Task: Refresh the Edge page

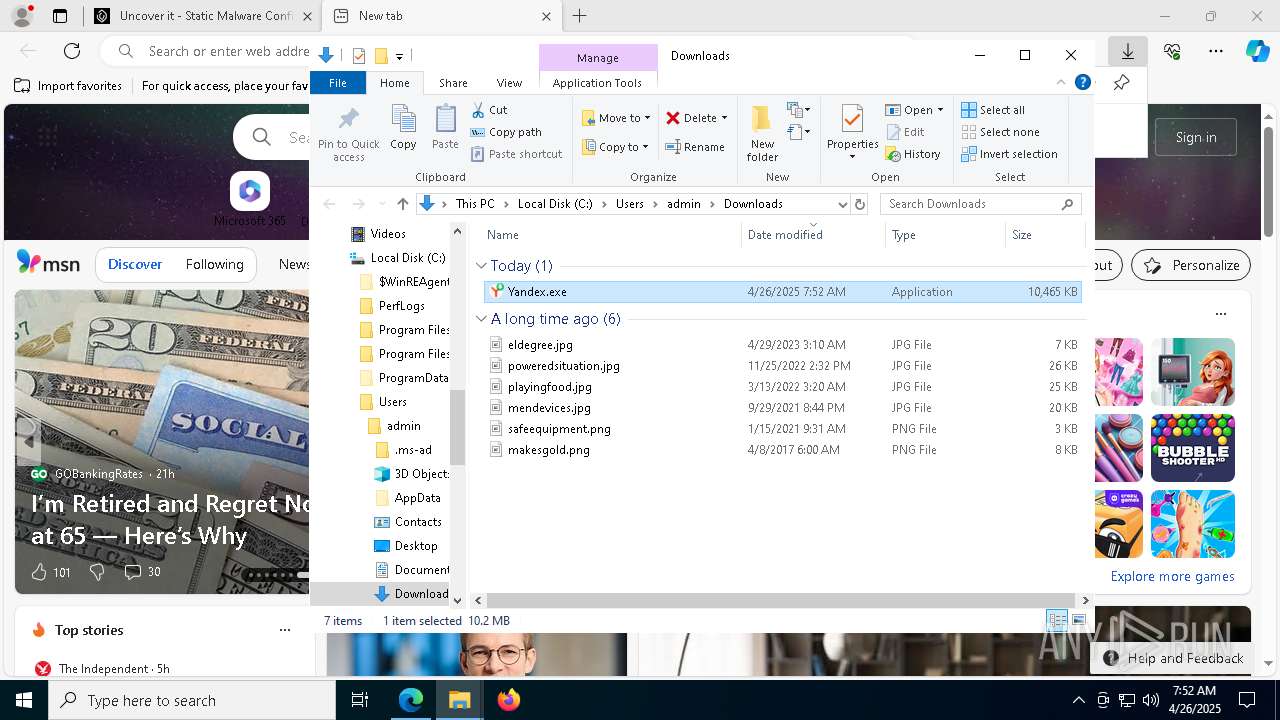Action: pyautogui.click(x=72, y=51)
